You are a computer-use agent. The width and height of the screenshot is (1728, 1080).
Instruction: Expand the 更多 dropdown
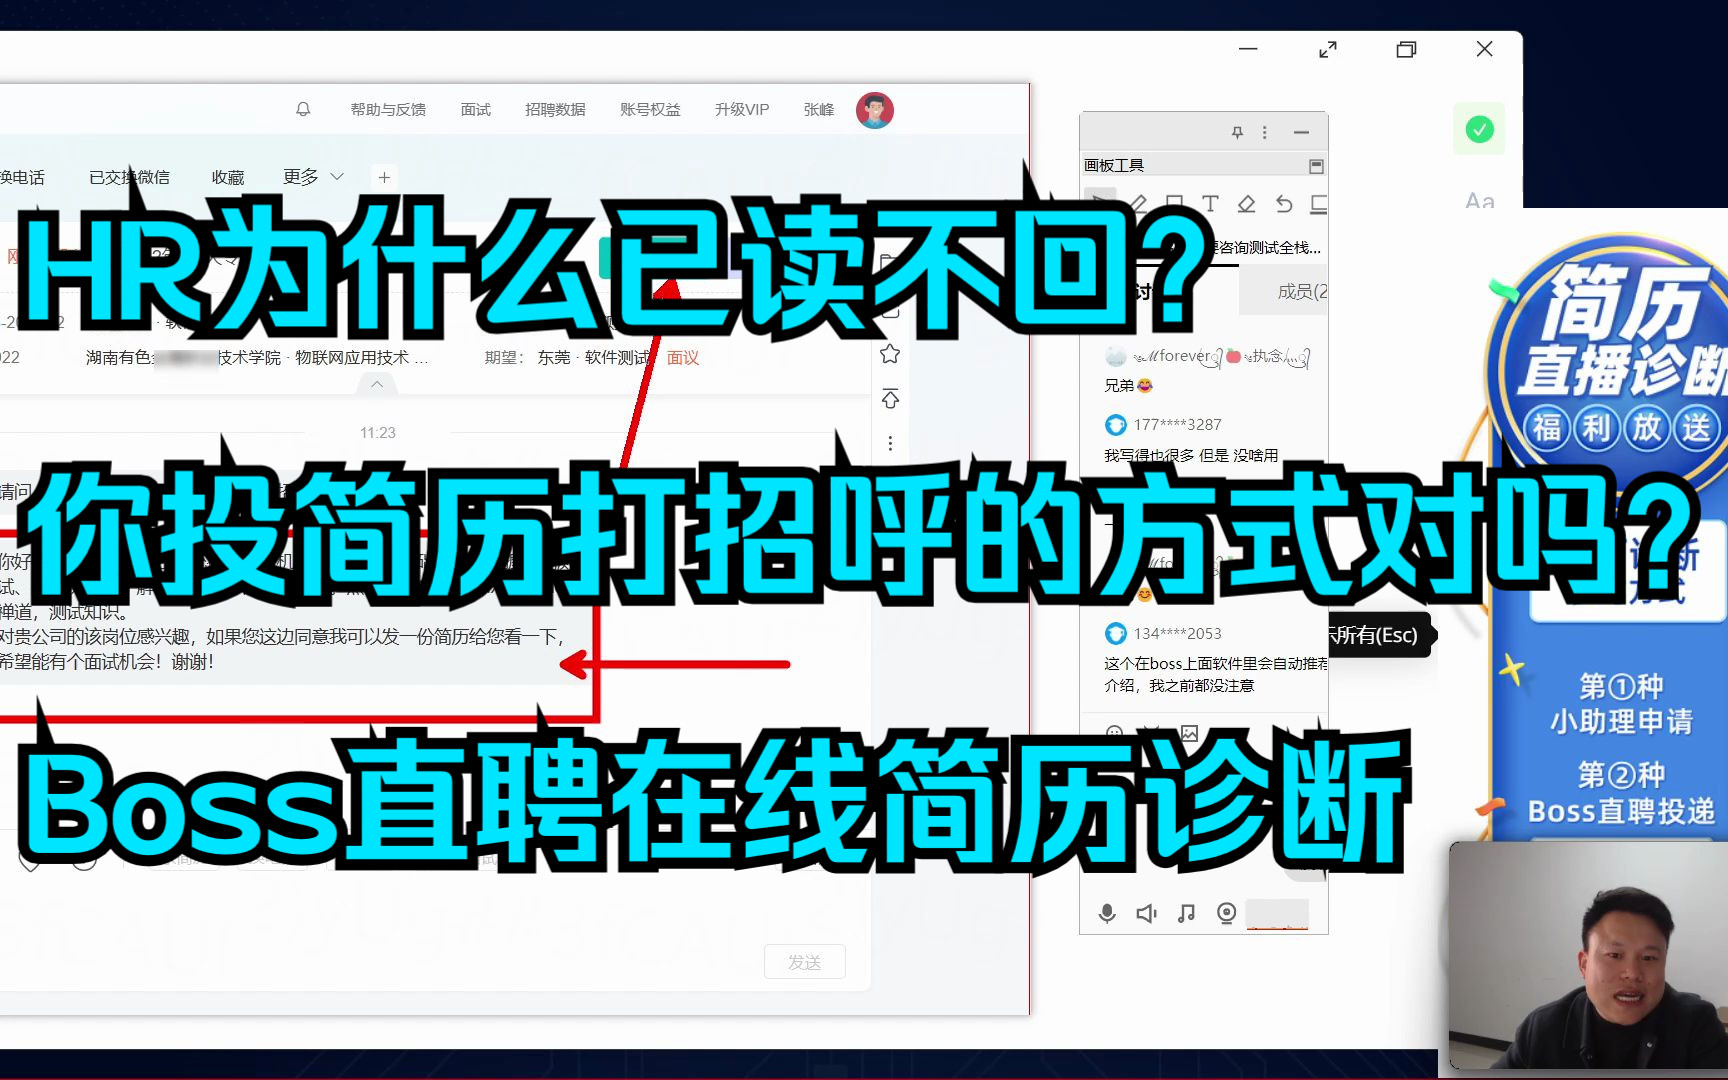313,177
